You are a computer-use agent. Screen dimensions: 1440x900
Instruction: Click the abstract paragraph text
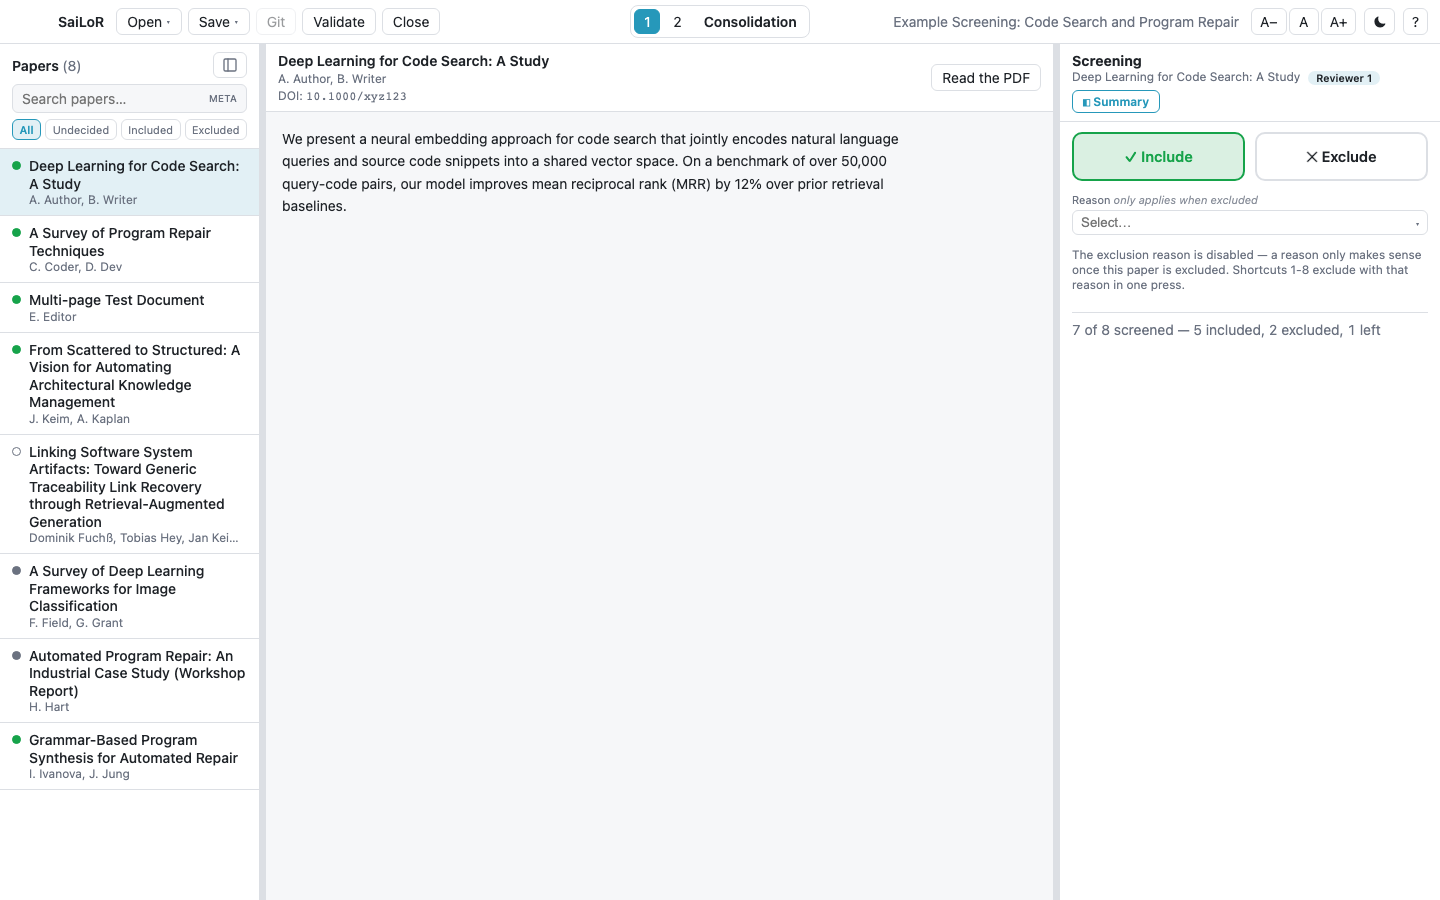point(590,172)
